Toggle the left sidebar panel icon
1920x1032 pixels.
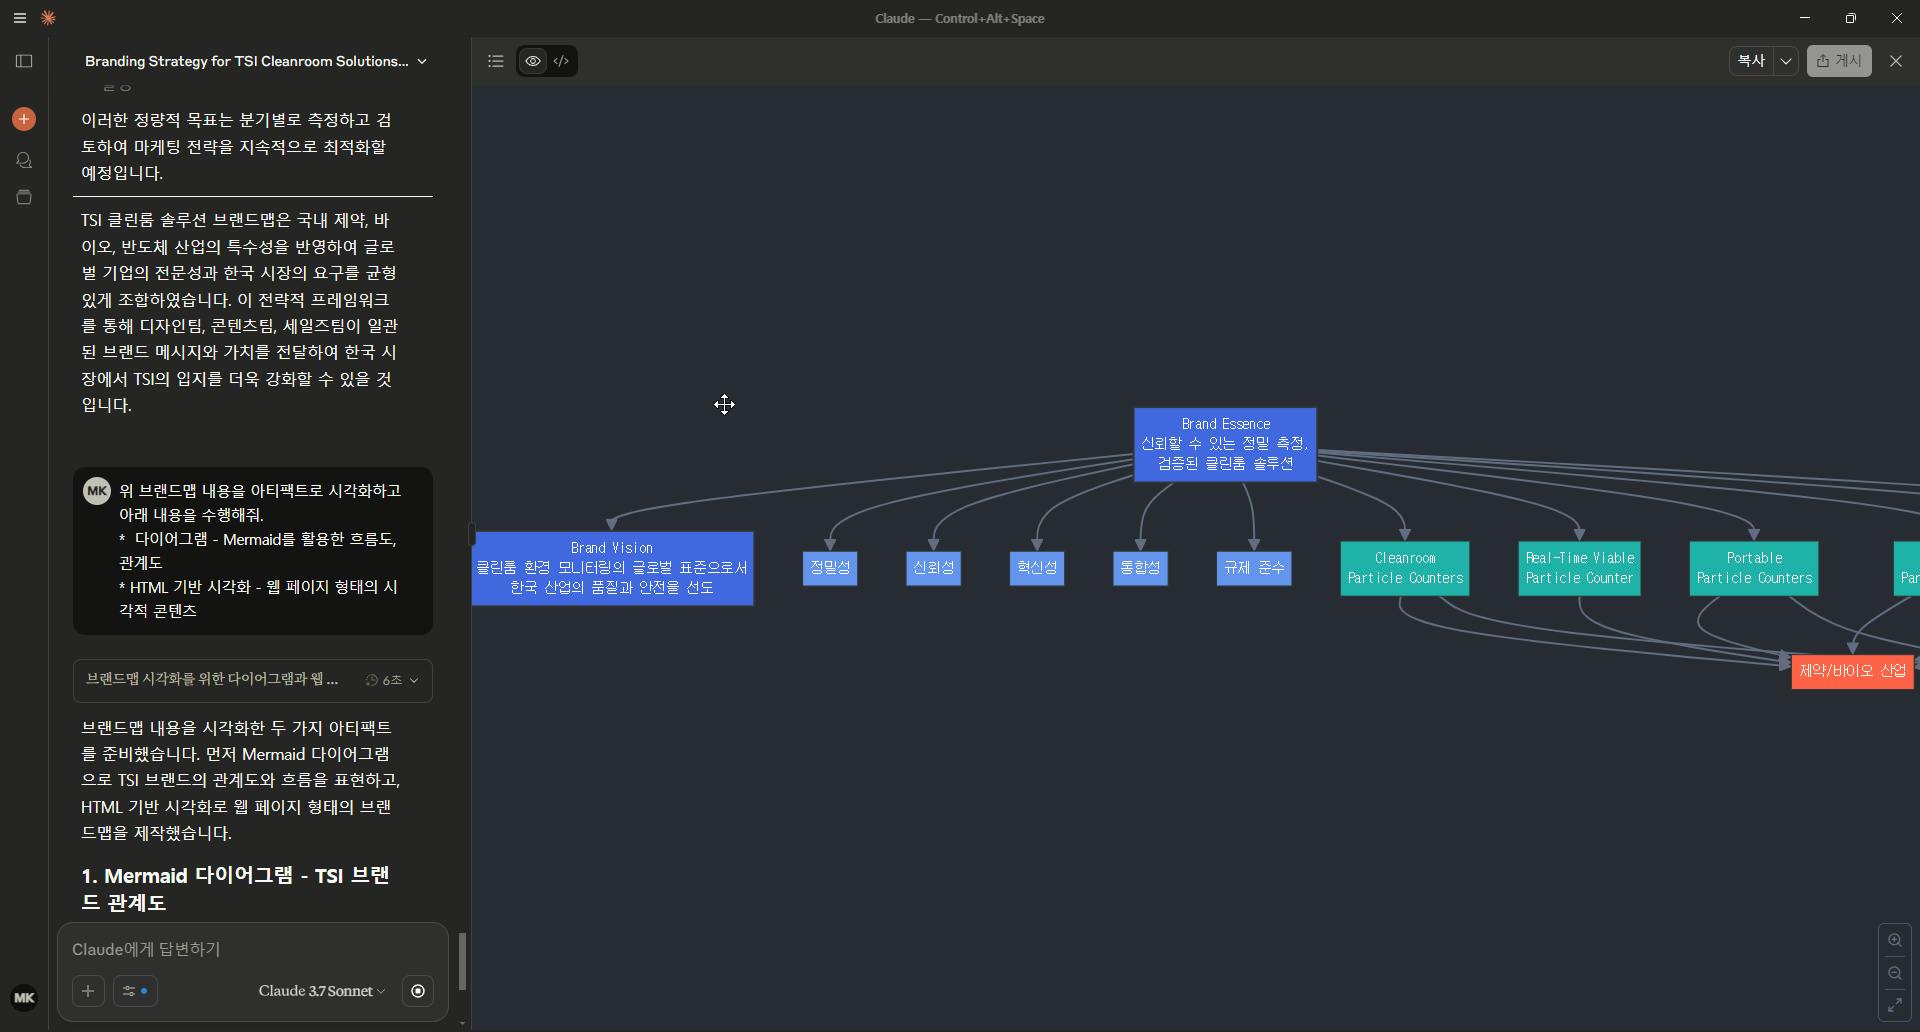click(24, 61)
